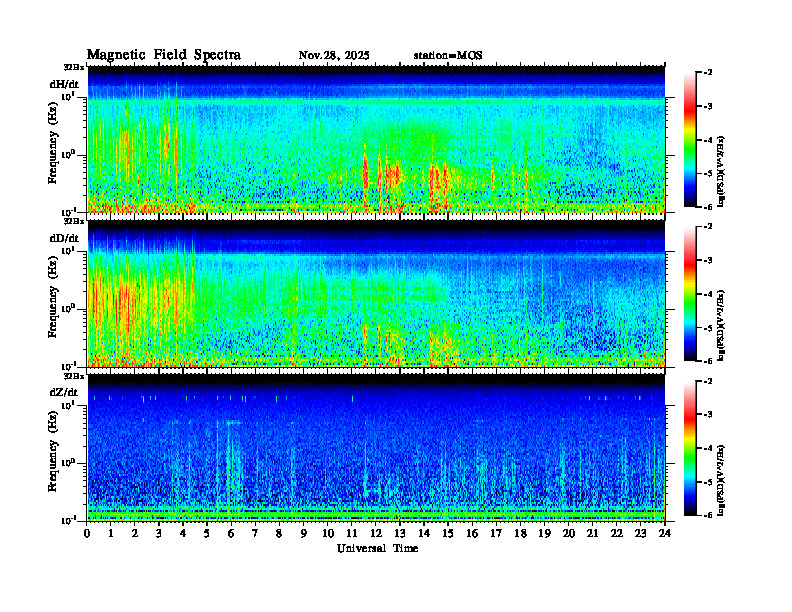Click the "Universal Time" axis title
Image resolution: width=792 pixels, height=612 pixels.
[x=377, y=548]
